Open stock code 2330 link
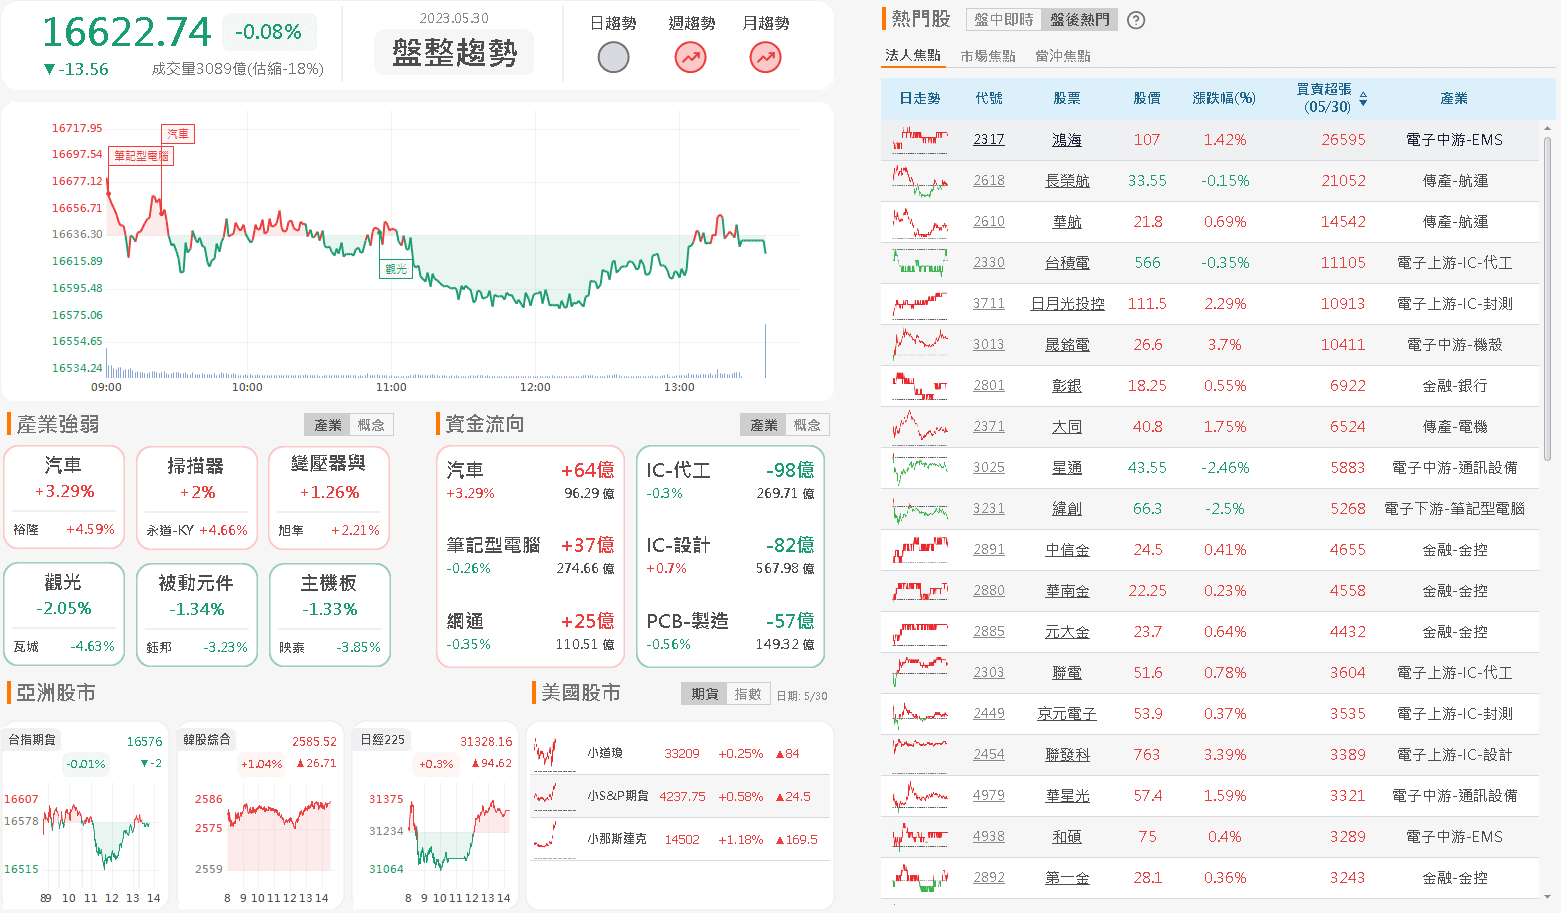 [989, 262]
